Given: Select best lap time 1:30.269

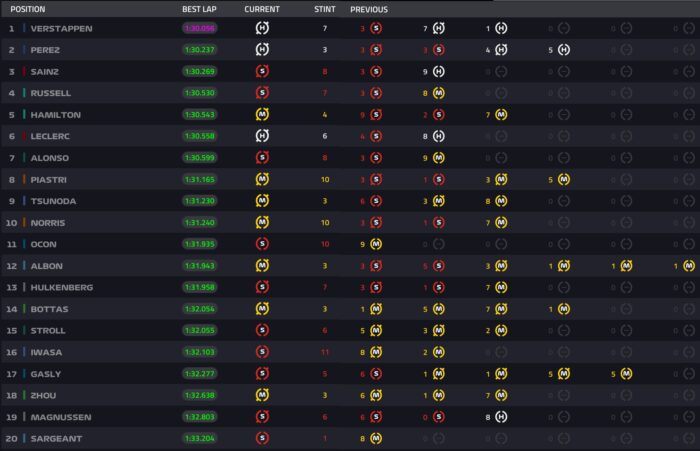Looking at the screenshot, I should click(200, 71).
